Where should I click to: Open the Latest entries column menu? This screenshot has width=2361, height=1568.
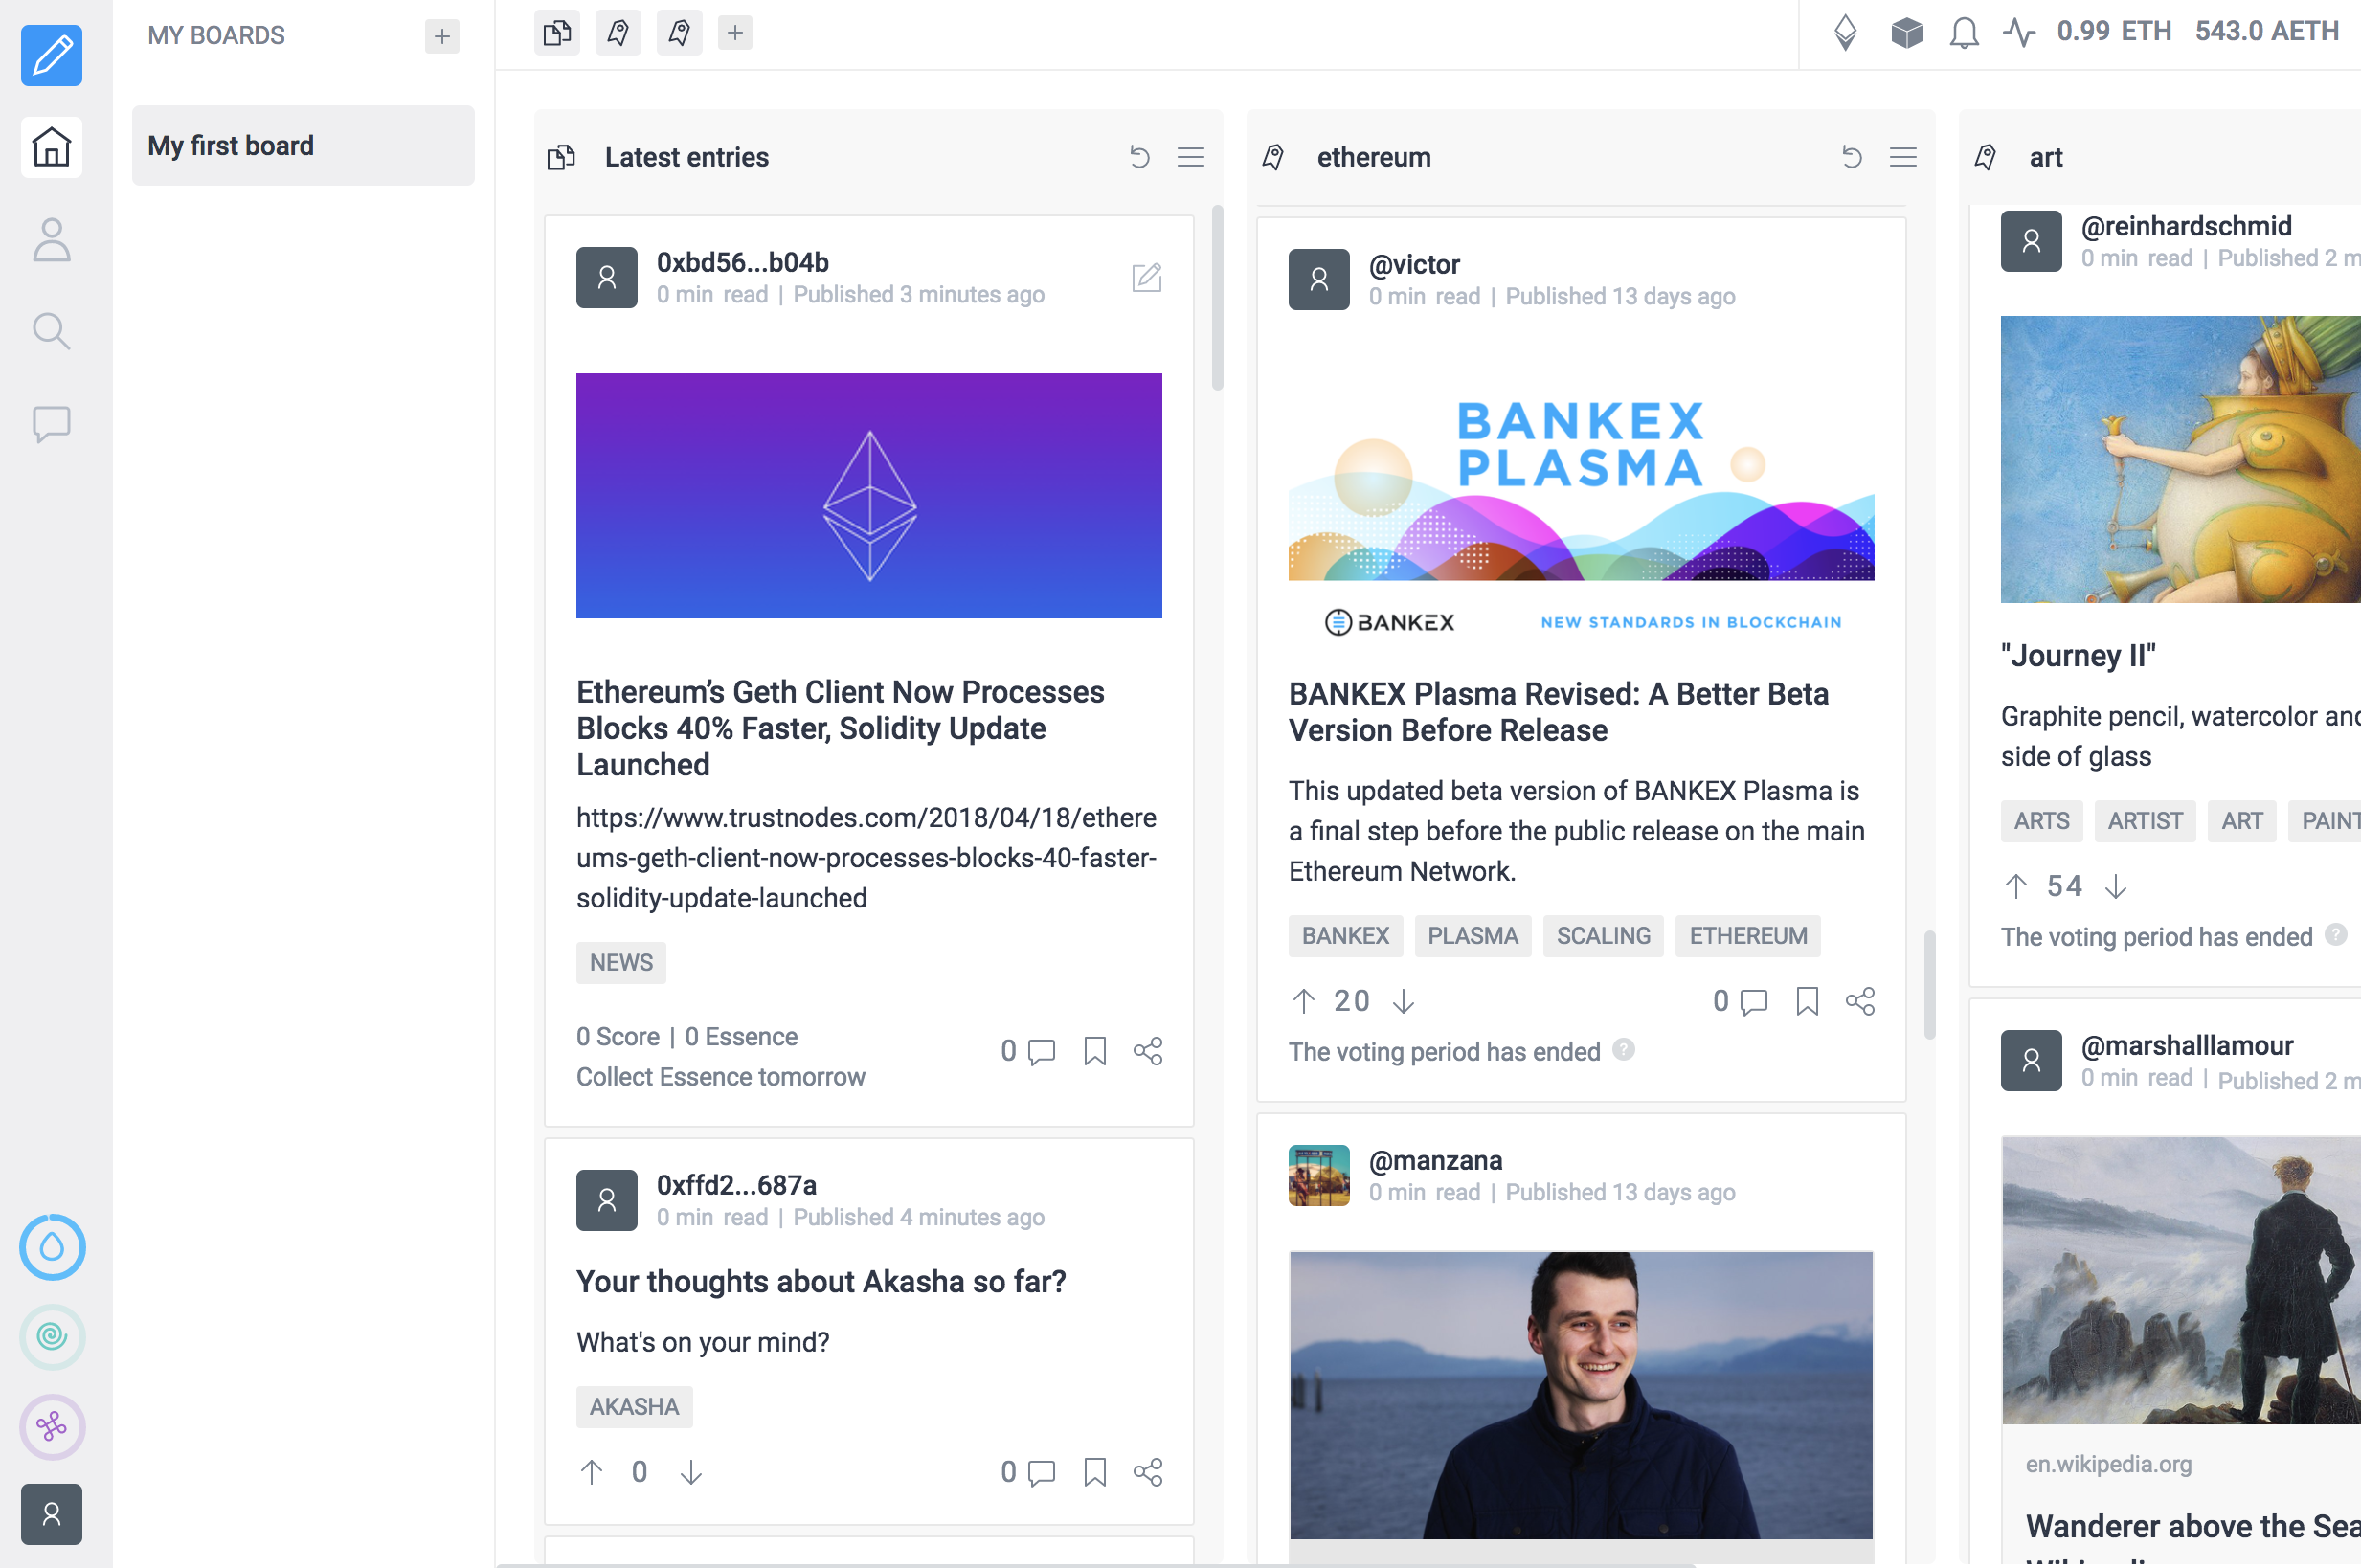tap(1190, 157)
